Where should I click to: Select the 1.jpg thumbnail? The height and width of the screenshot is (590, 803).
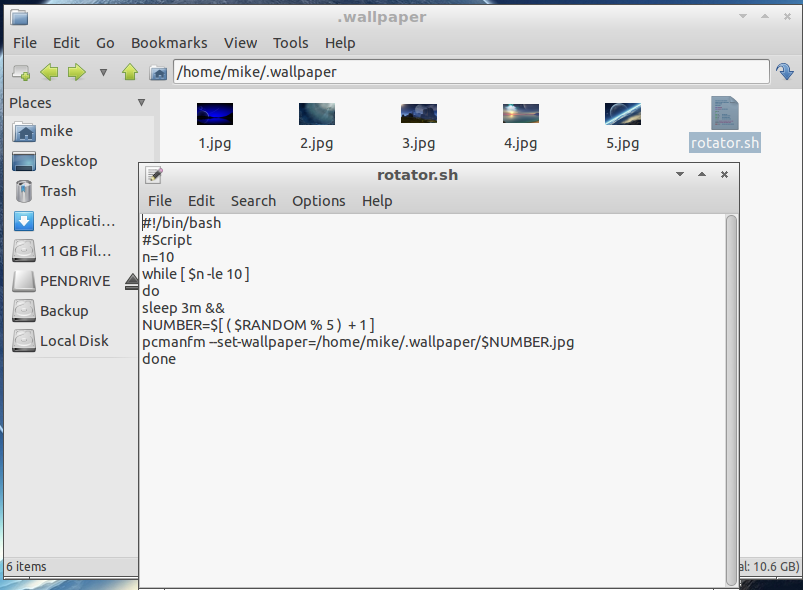215,114
